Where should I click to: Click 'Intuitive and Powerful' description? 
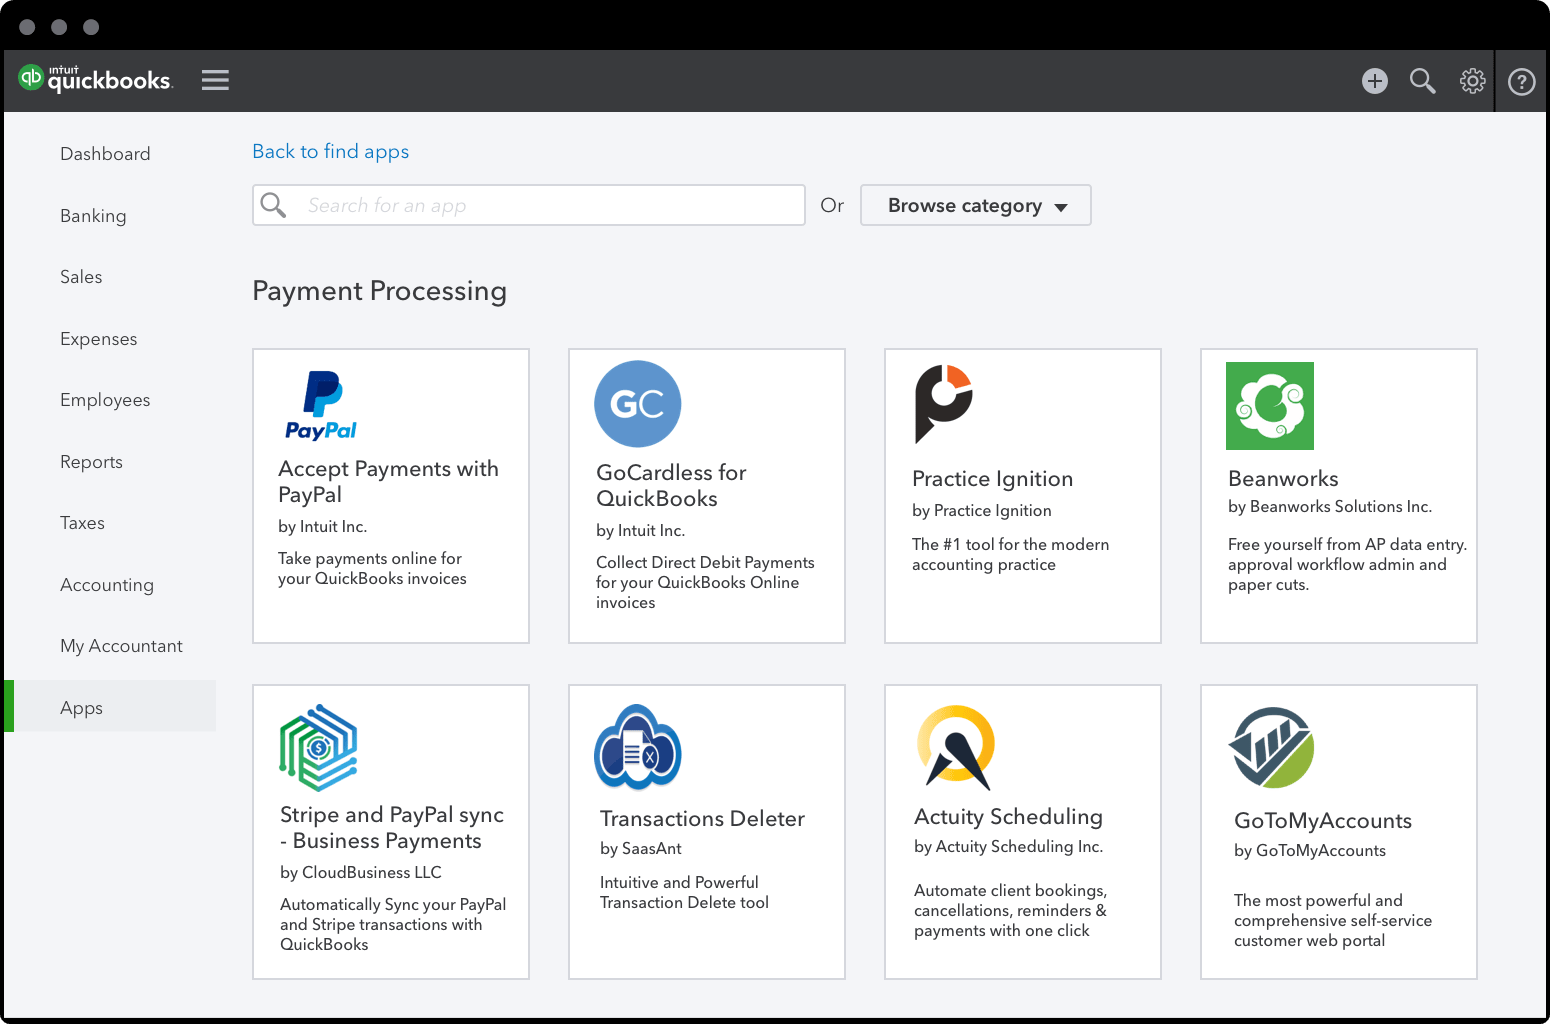tap(684, 893)
